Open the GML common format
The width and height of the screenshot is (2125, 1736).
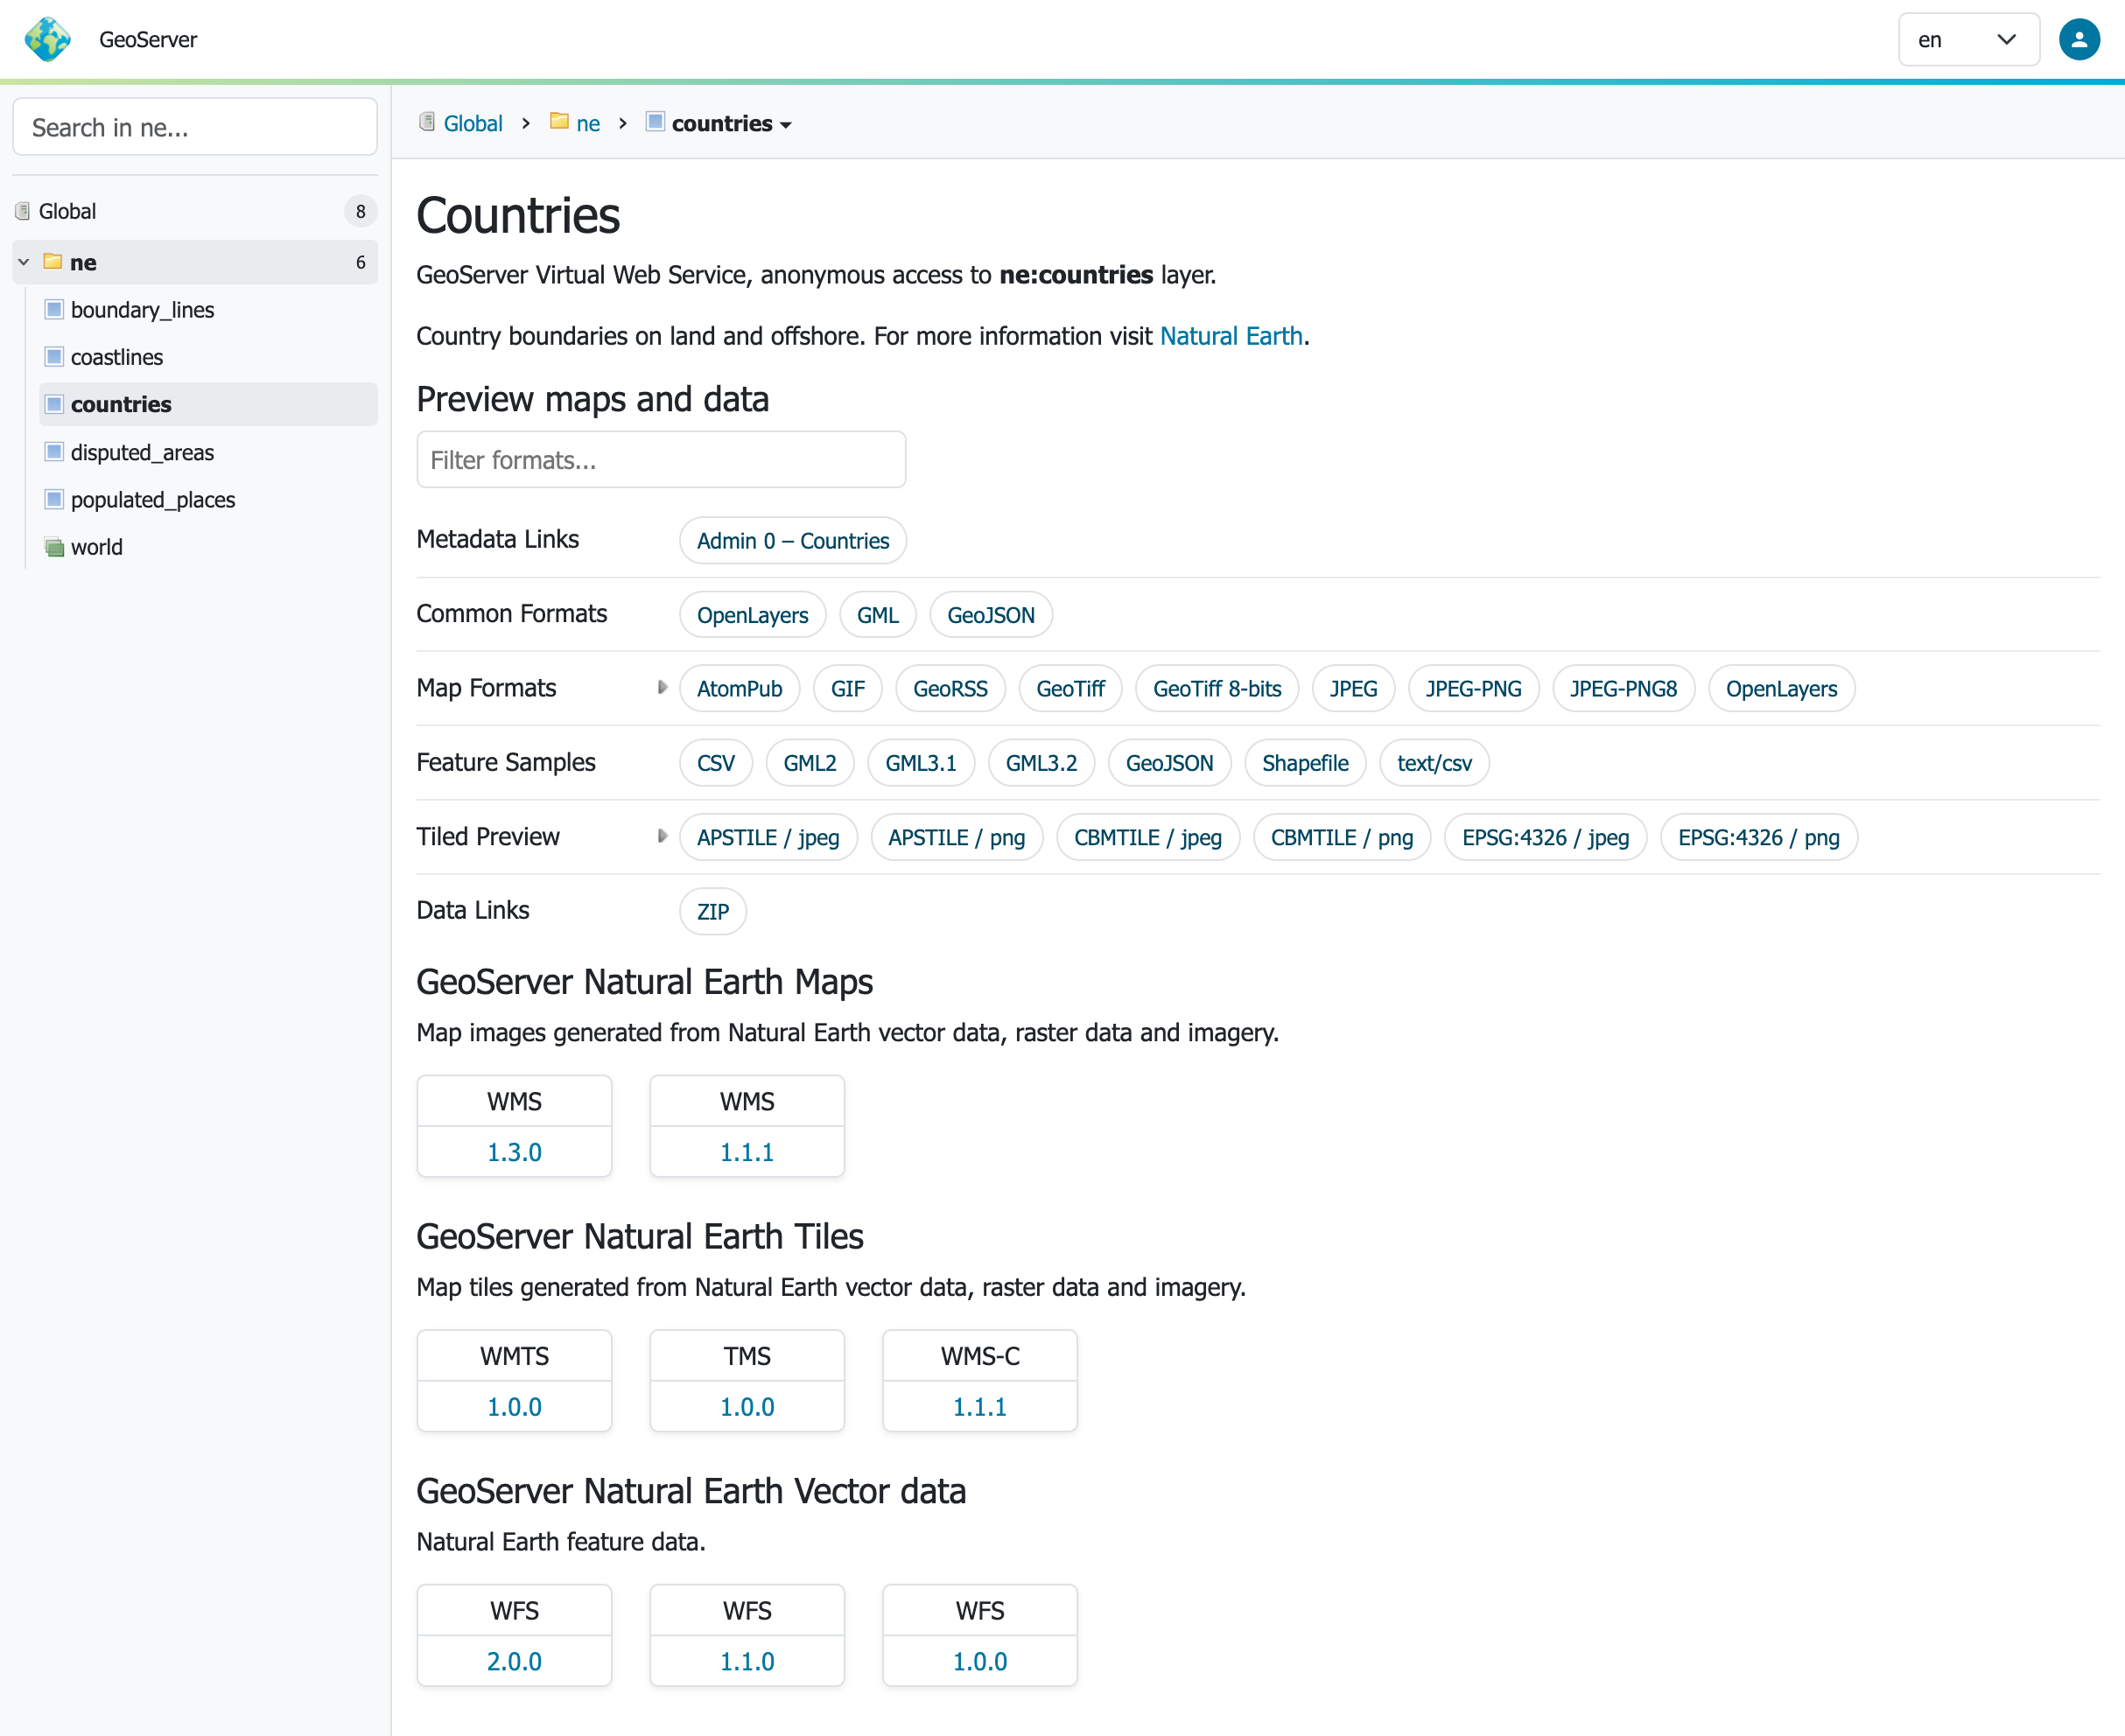click(878, 615)
